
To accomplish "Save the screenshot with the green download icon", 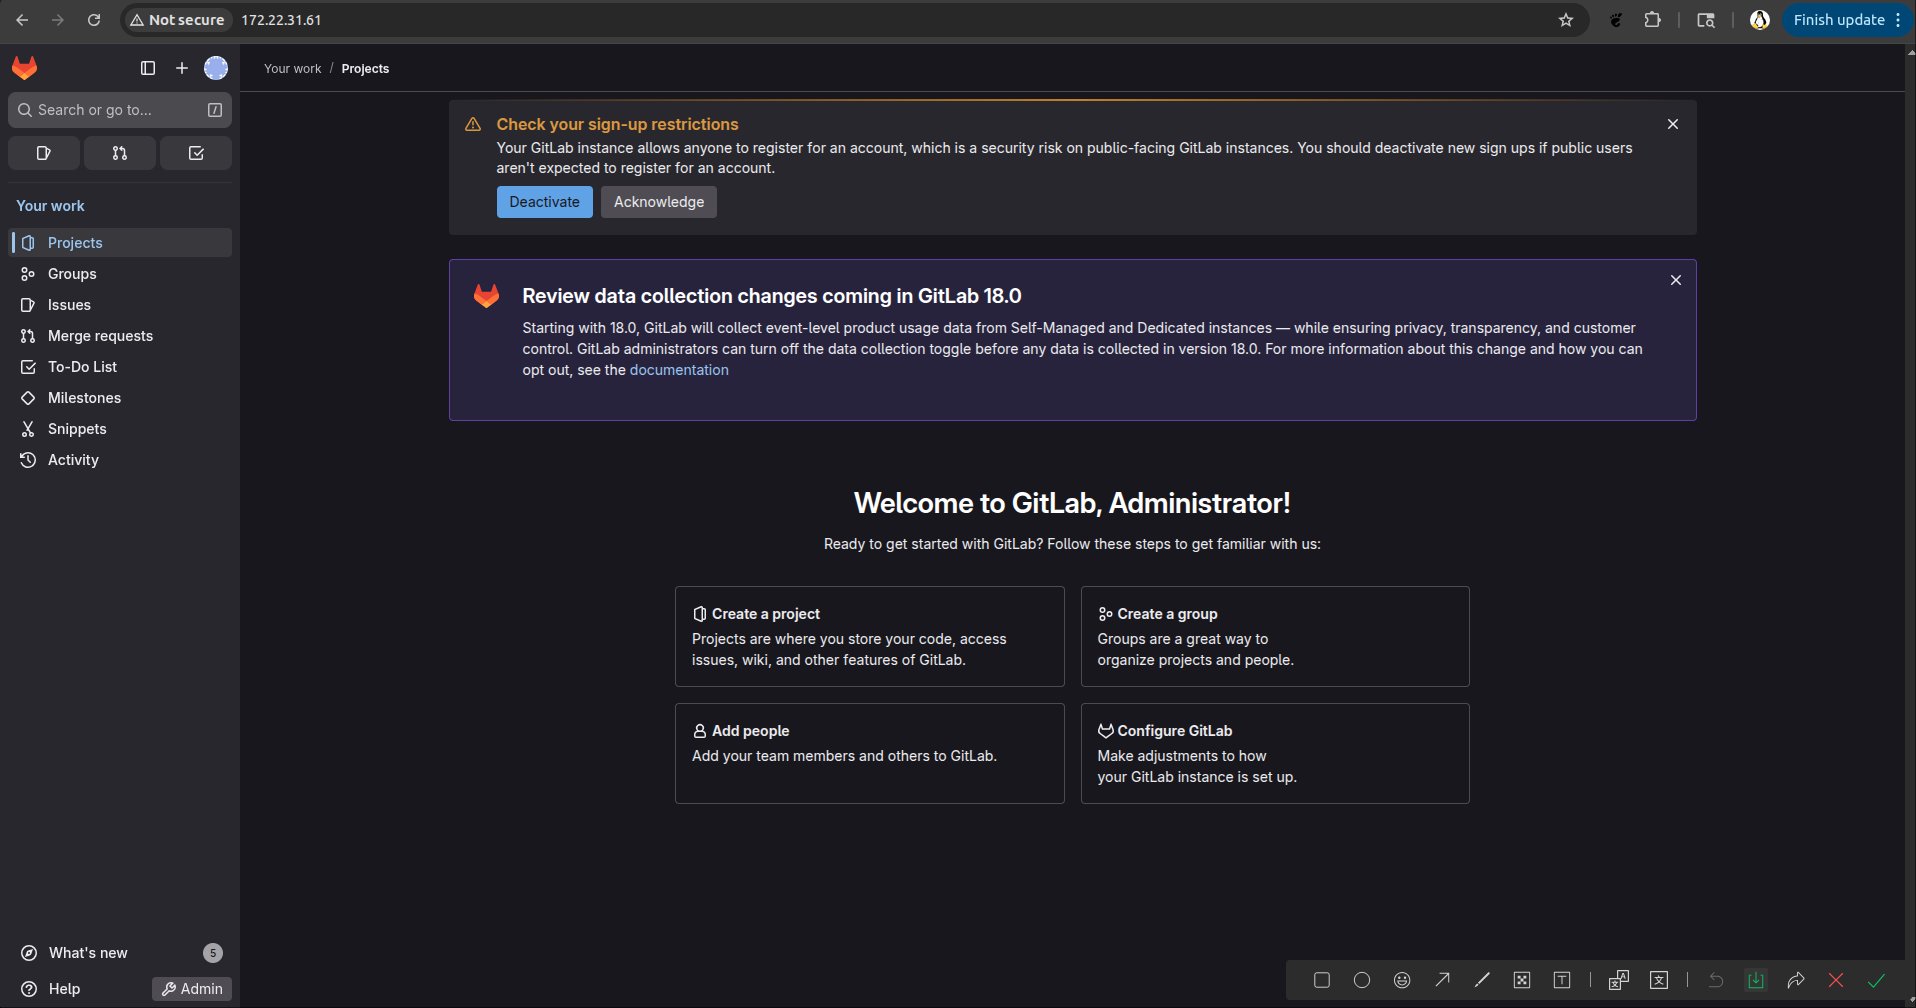I will [1756, 980].
